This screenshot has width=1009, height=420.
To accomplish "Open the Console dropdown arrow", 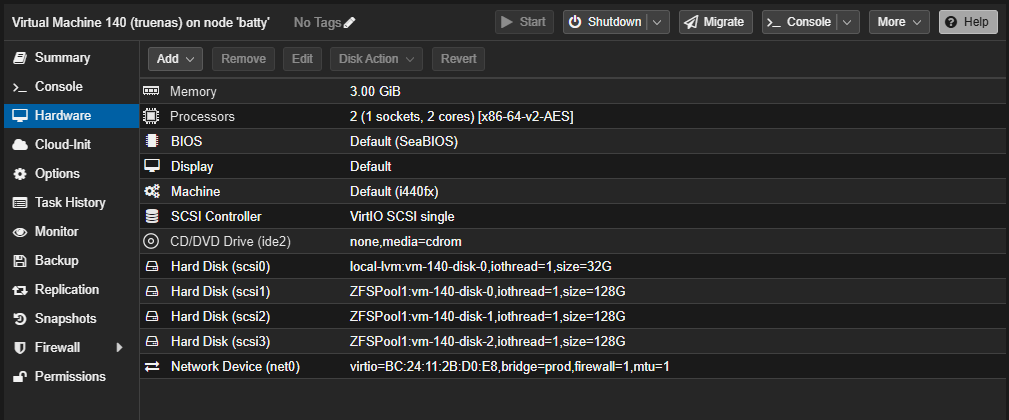I will 848,22.
